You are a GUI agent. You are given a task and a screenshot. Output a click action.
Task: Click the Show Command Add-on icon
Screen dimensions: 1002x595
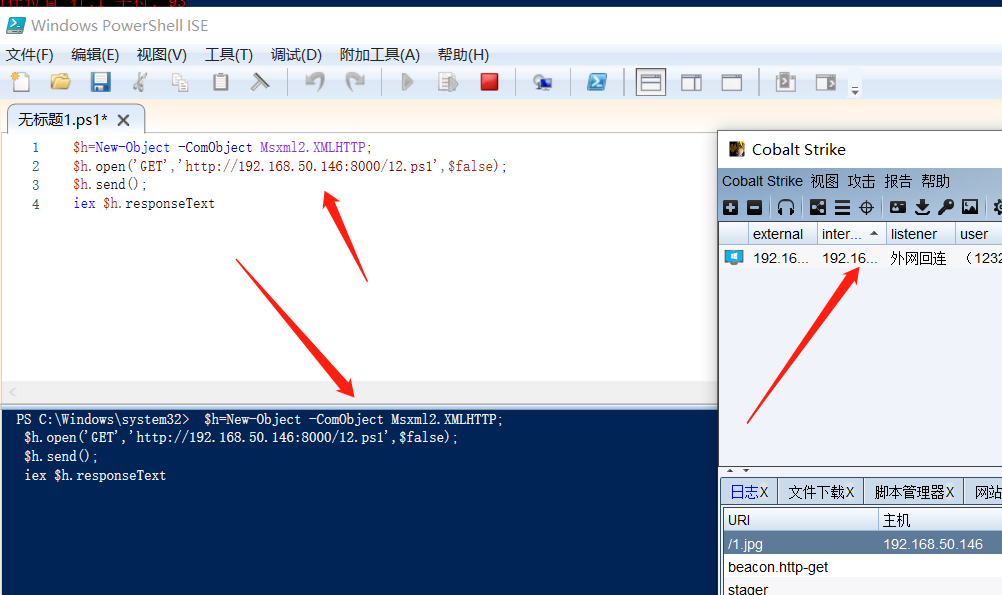pyautogui.click(x=826, y=82)
